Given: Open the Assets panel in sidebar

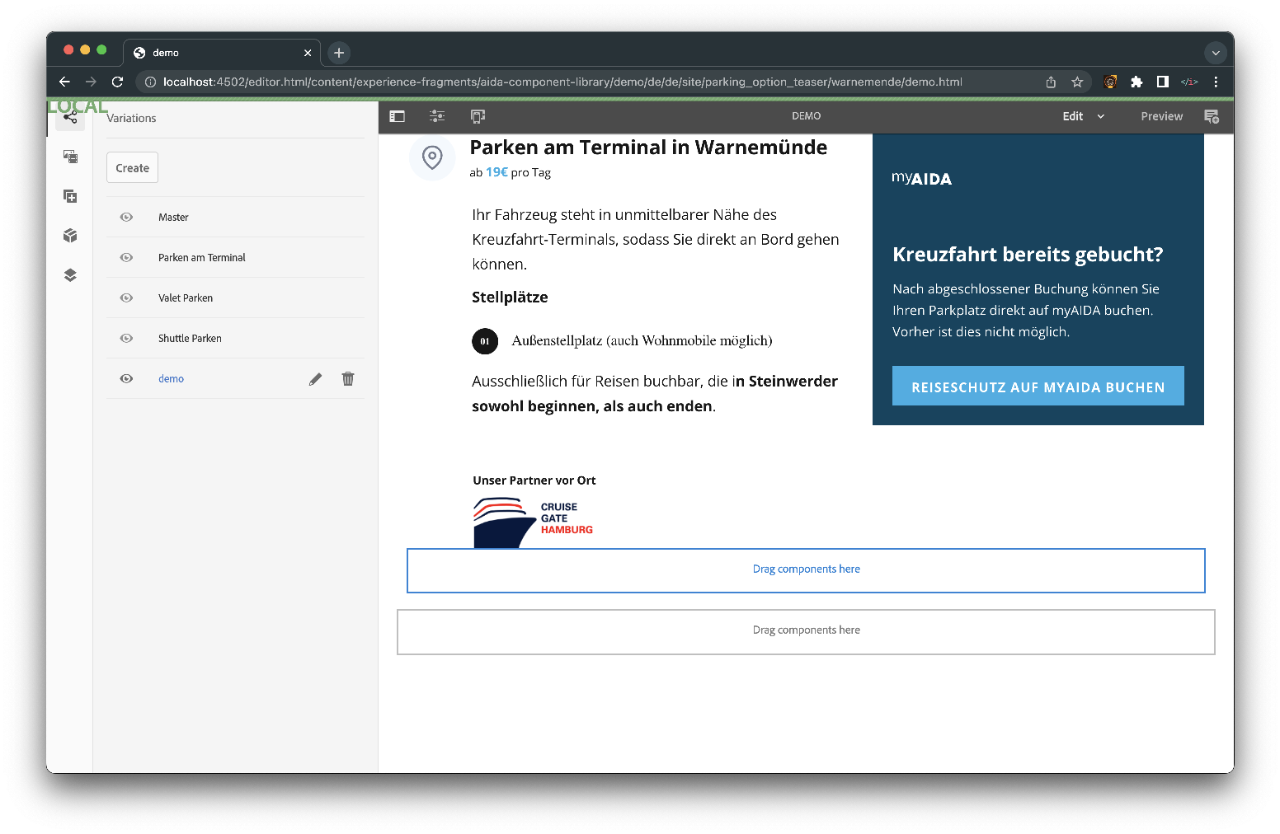Looking at the screenshot, I should [70, 157].
